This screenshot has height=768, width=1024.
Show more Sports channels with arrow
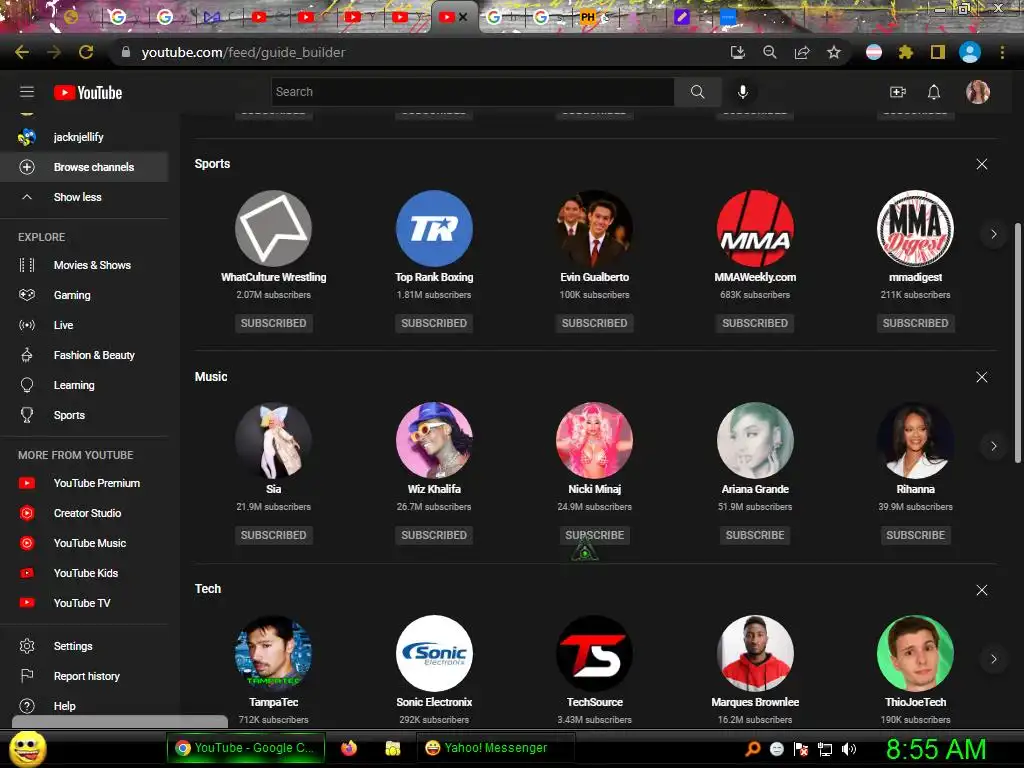coord(993,234)
